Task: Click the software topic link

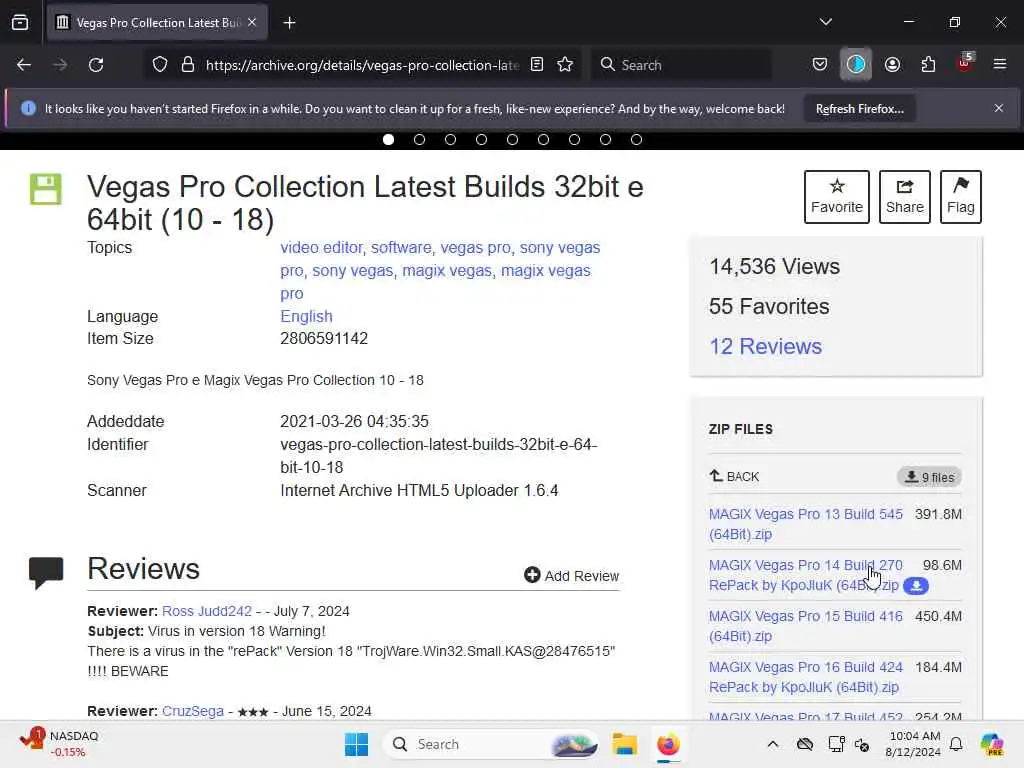Action: 401,248
